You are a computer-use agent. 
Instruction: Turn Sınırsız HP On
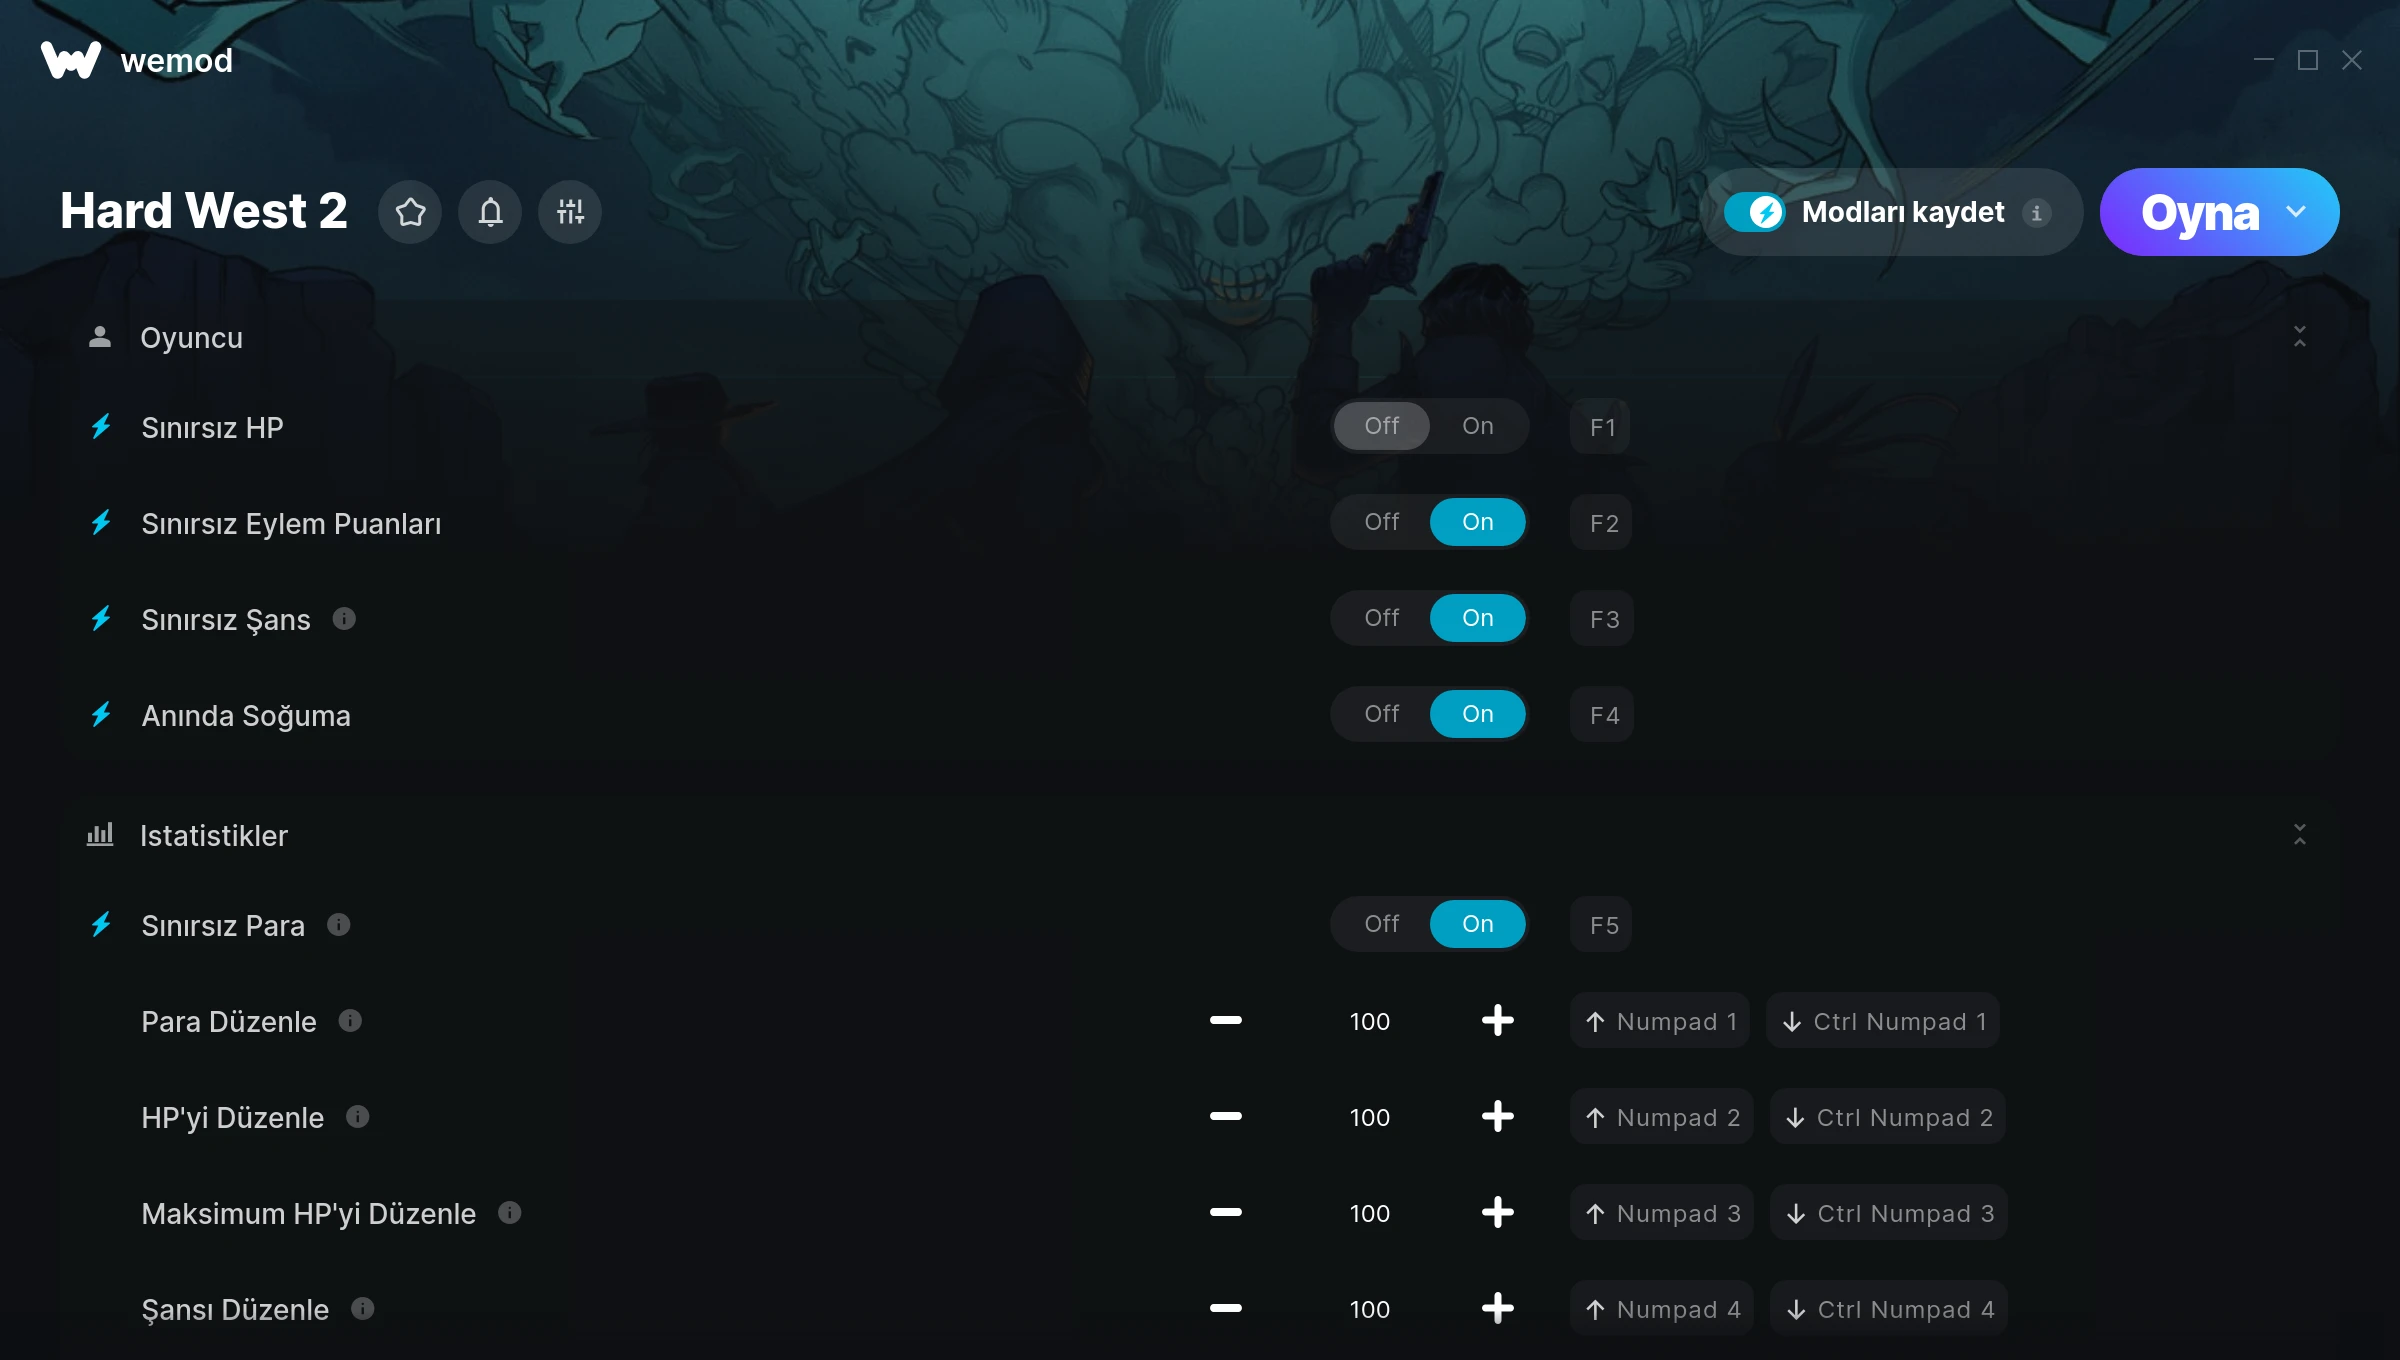click(1477, 426)
